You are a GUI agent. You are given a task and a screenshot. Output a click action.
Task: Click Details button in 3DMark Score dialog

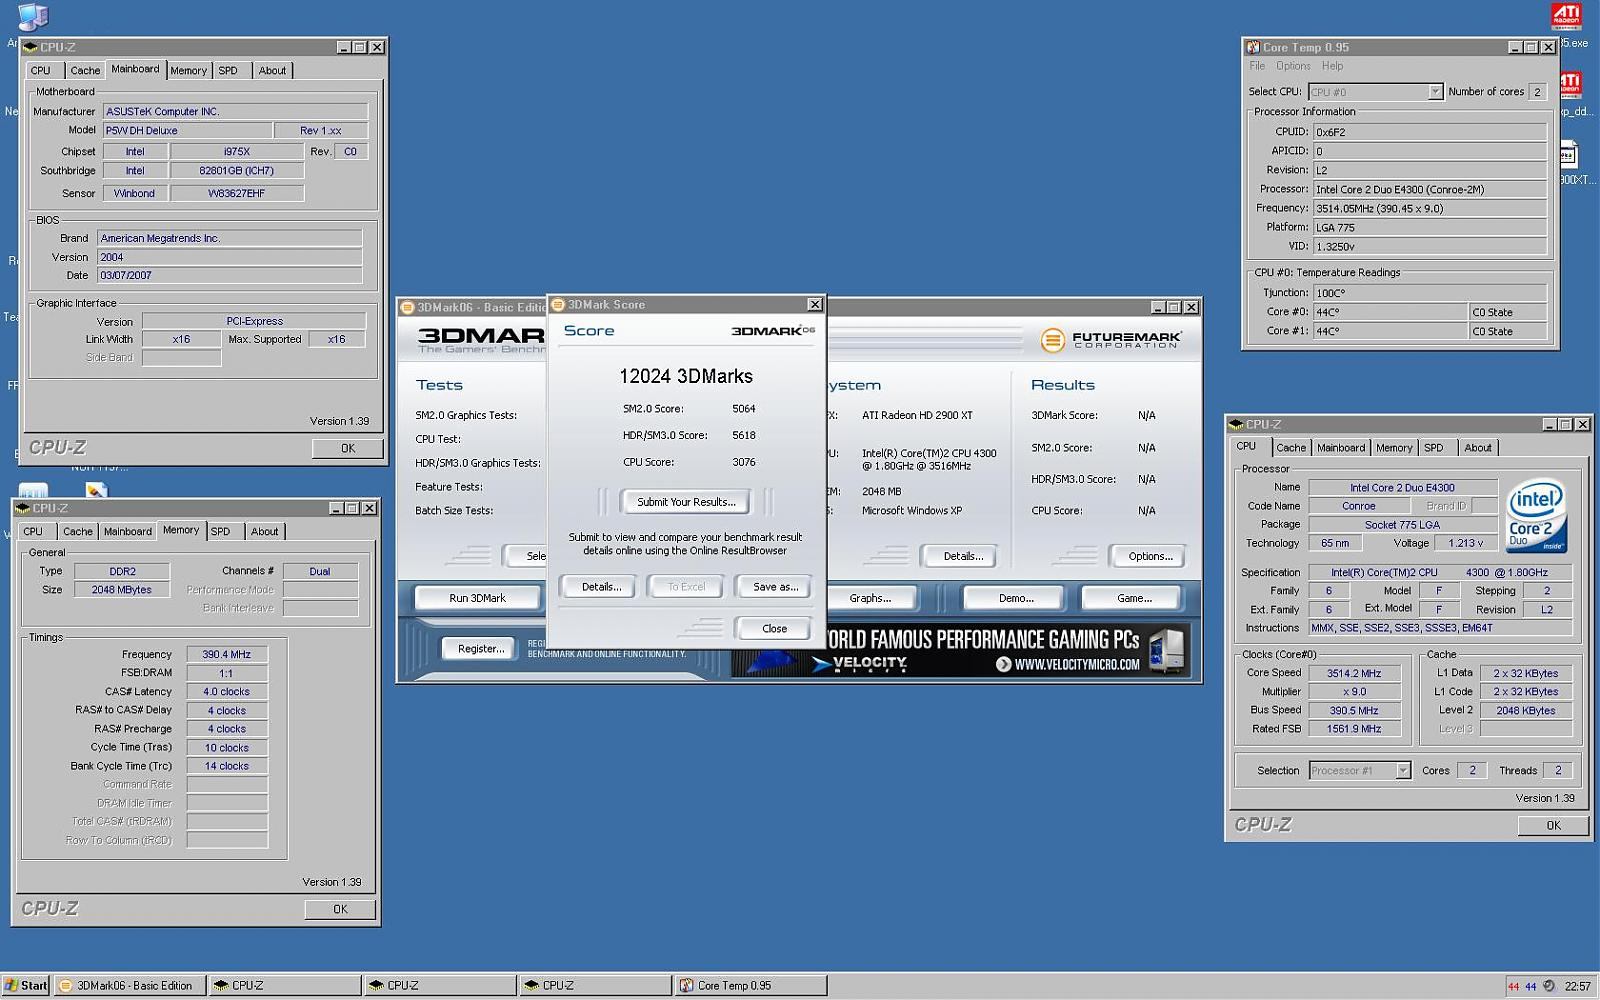click(601, 587)
